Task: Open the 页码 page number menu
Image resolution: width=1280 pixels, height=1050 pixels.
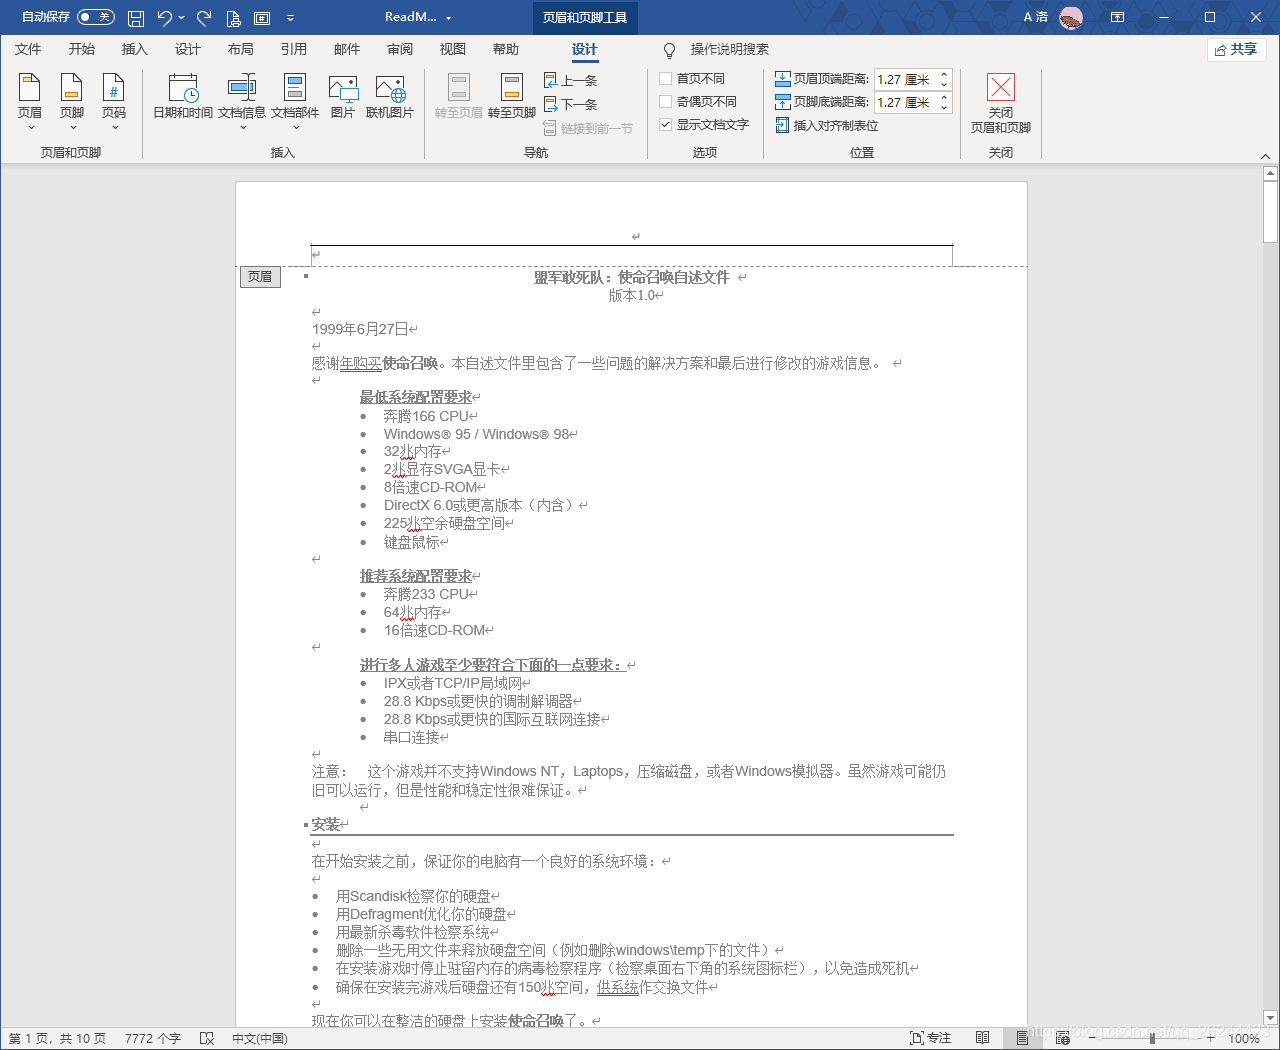Action: [114, 102]
